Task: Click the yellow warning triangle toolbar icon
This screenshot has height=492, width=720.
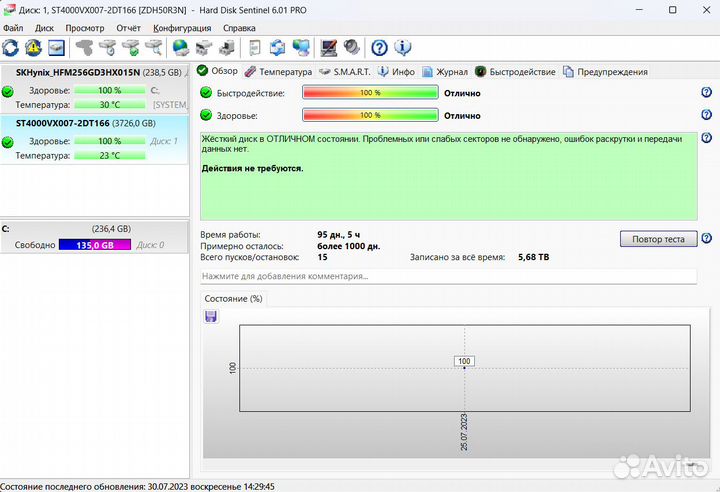Action: click(33, 48)
